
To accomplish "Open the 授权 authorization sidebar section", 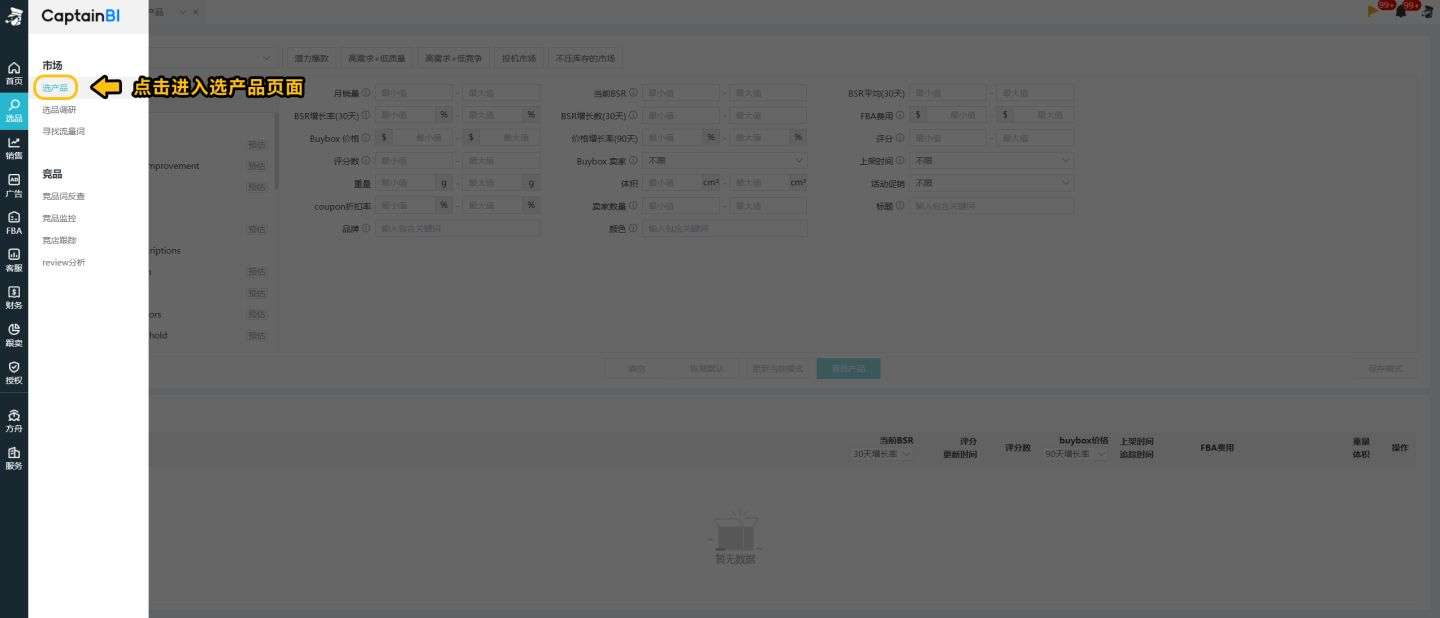I will point(14,373).
